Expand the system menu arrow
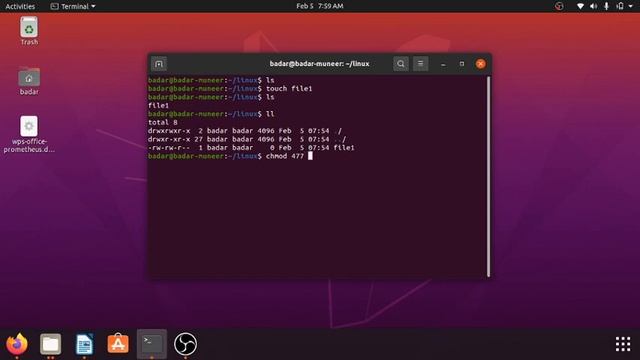The height and width of the screenshot is (360, 640). click(x=631, y=7)
